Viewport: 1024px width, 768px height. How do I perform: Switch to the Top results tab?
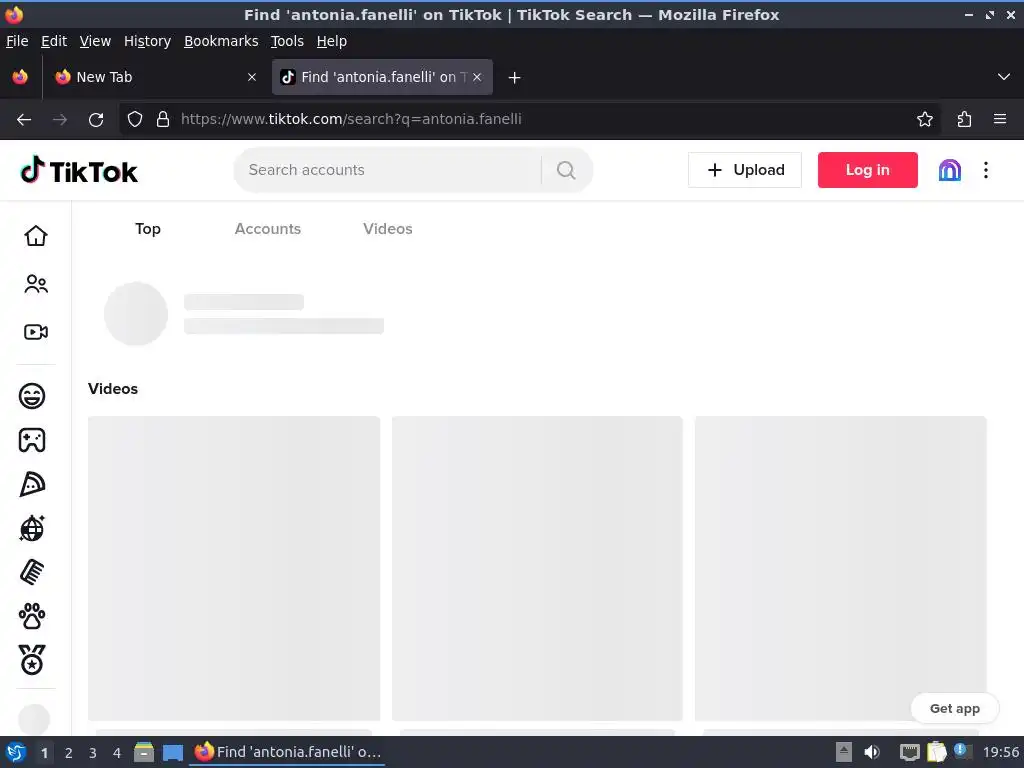148,229
